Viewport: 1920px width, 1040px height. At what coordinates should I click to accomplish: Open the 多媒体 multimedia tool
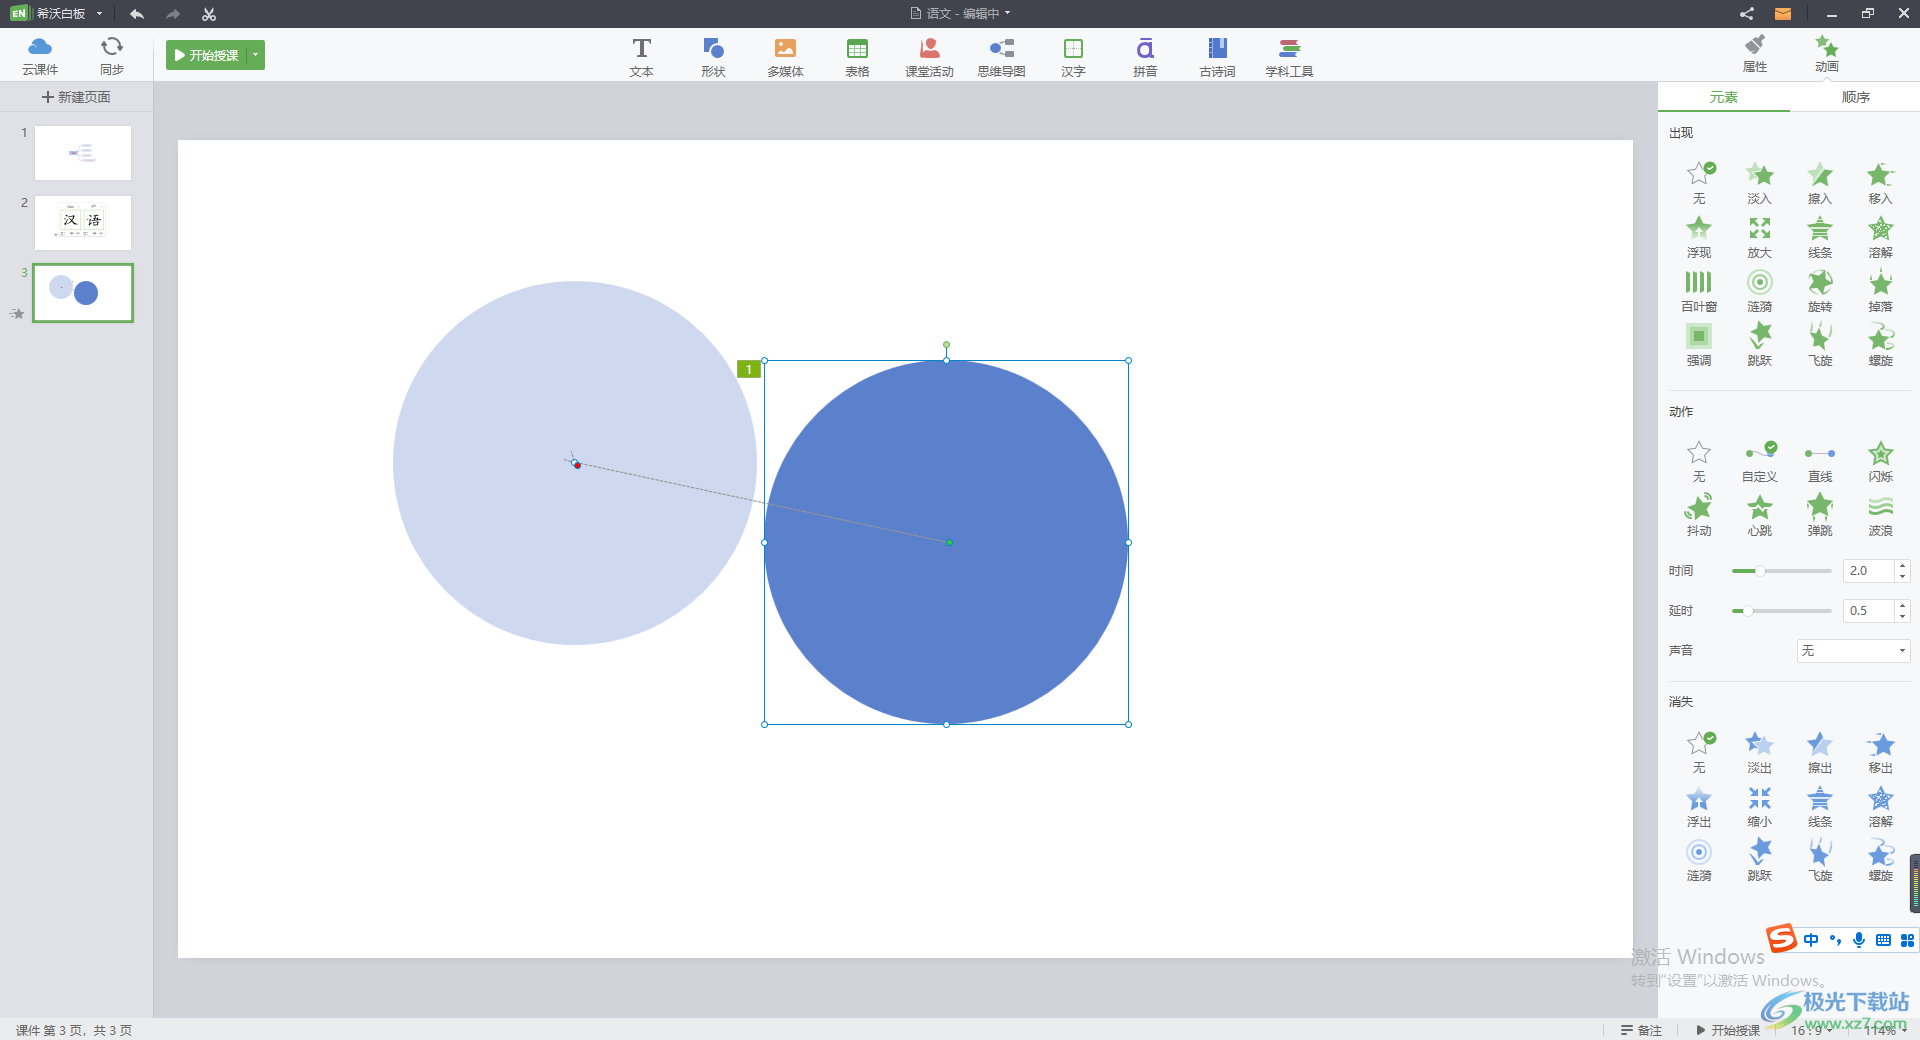pos(785,57)
